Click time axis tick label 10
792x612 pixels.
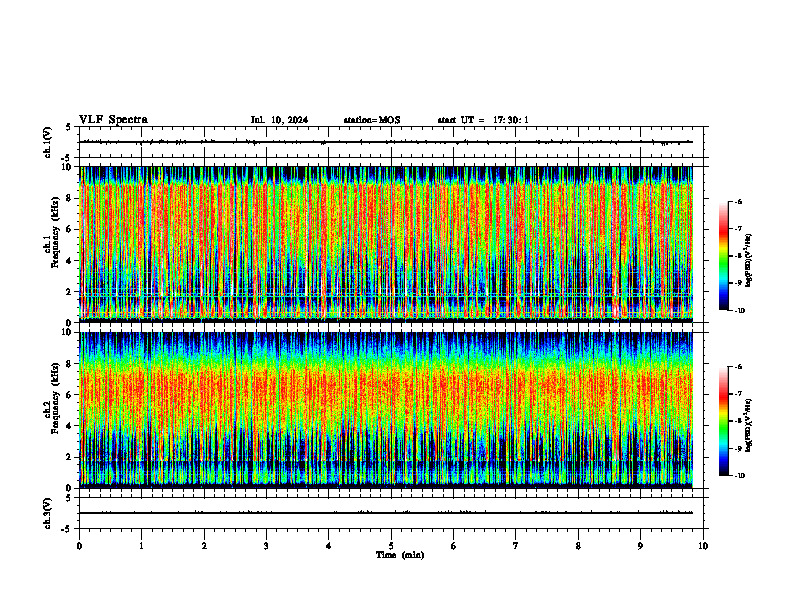coord(703,546)
